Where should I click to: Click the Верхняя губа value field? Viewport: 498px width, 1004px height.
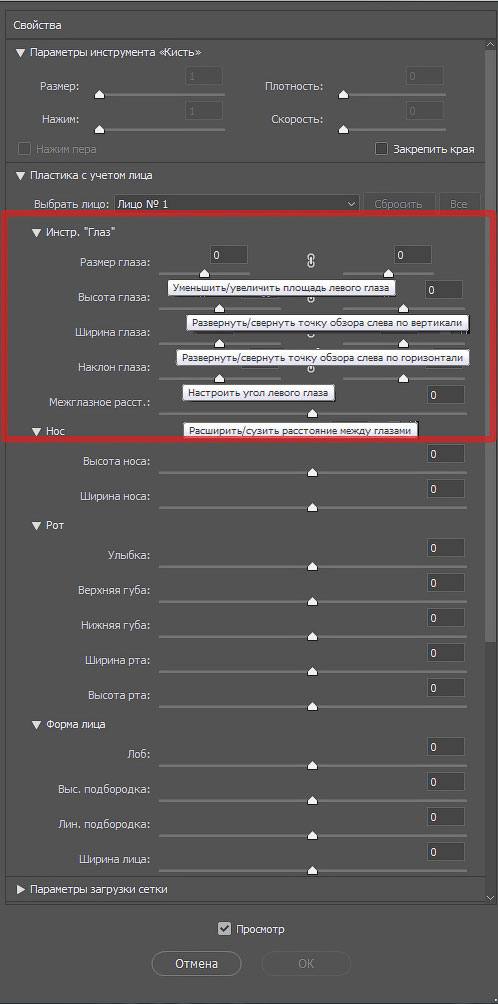446,583
